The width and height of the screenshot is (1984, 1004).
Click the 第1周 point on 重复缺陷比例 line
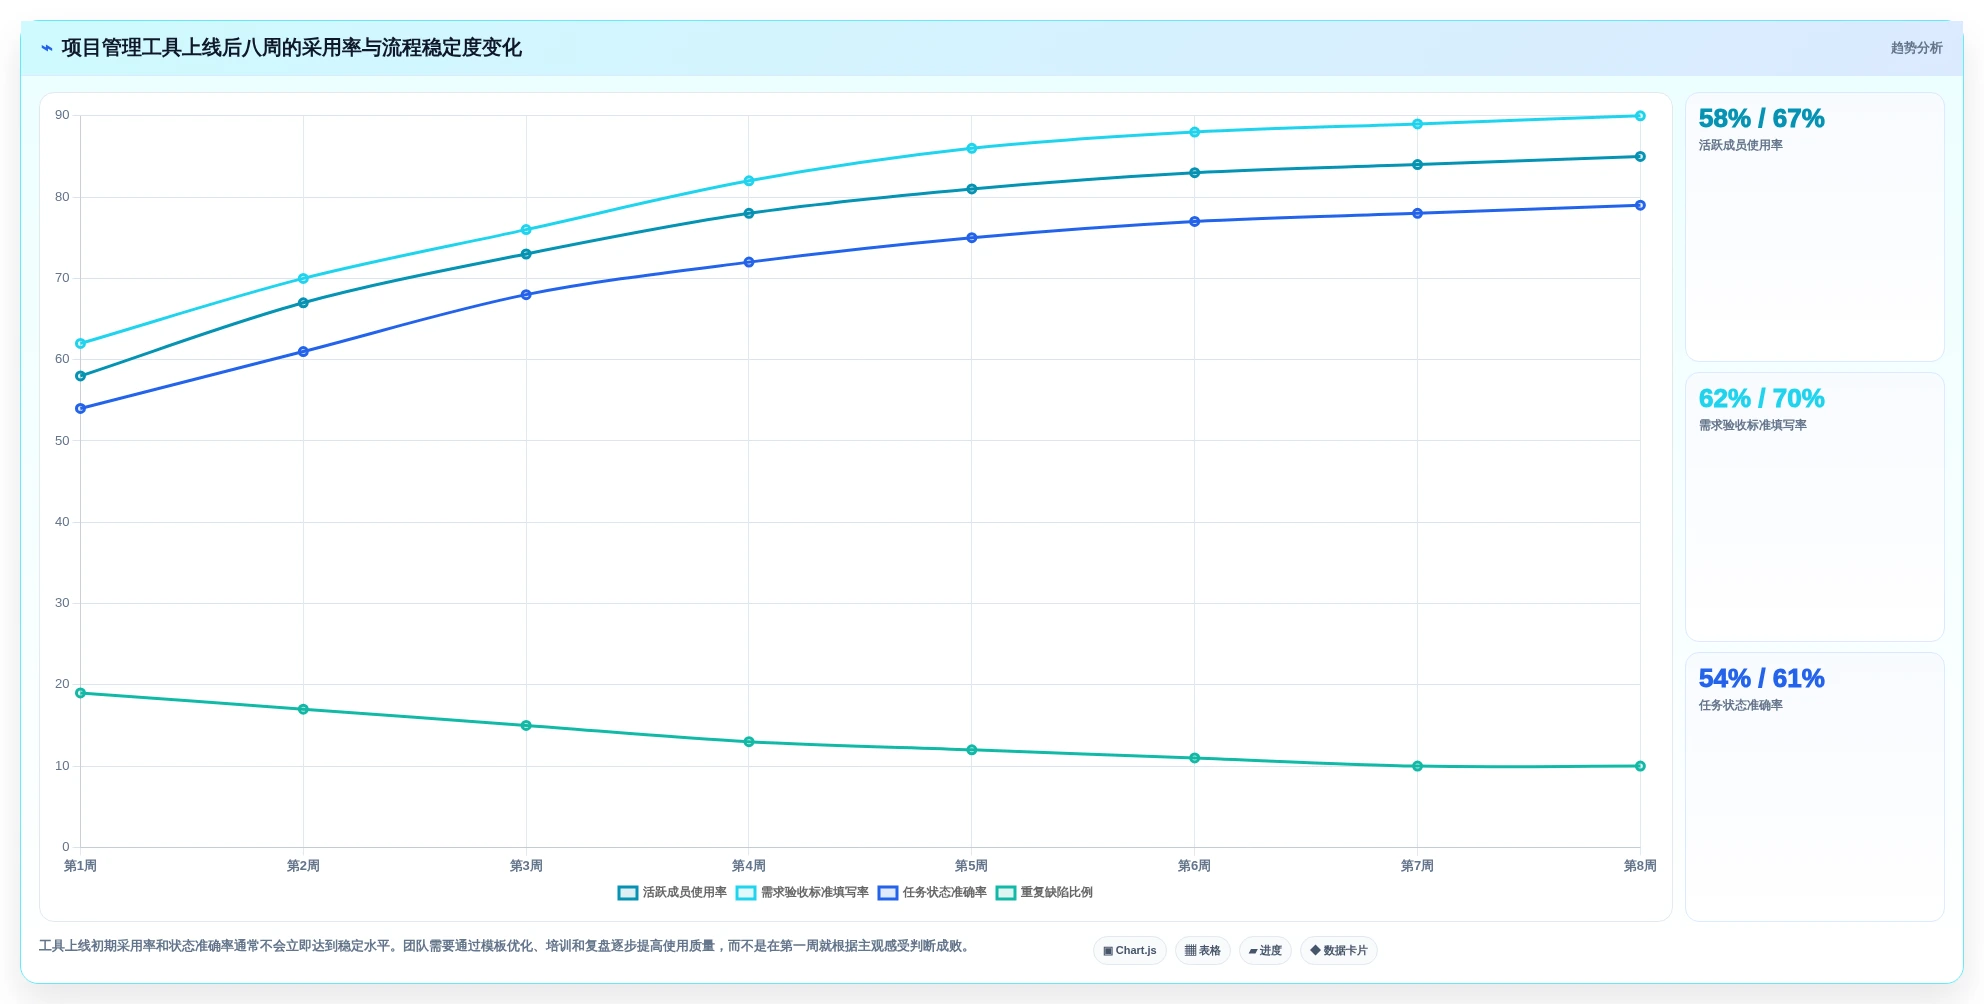coord(81,693)
